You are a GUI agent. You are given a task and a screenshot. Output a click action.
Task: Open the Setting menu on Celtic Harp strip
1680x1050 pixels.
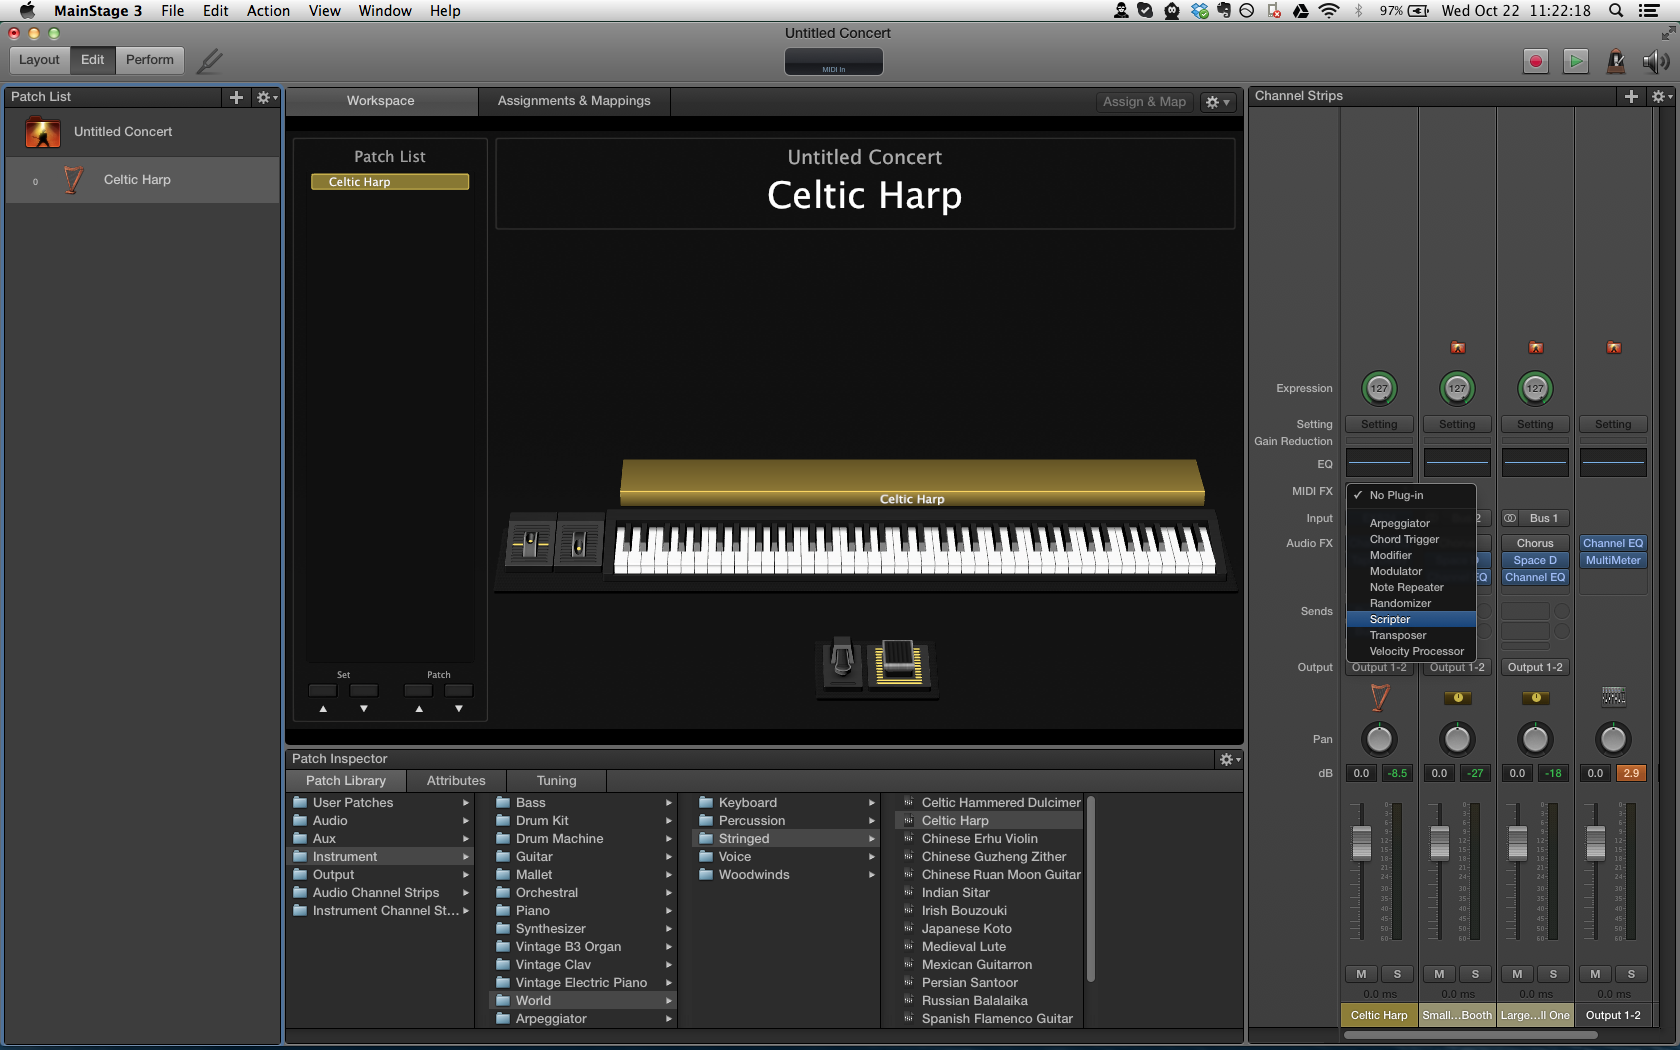tap(1379, 425)
